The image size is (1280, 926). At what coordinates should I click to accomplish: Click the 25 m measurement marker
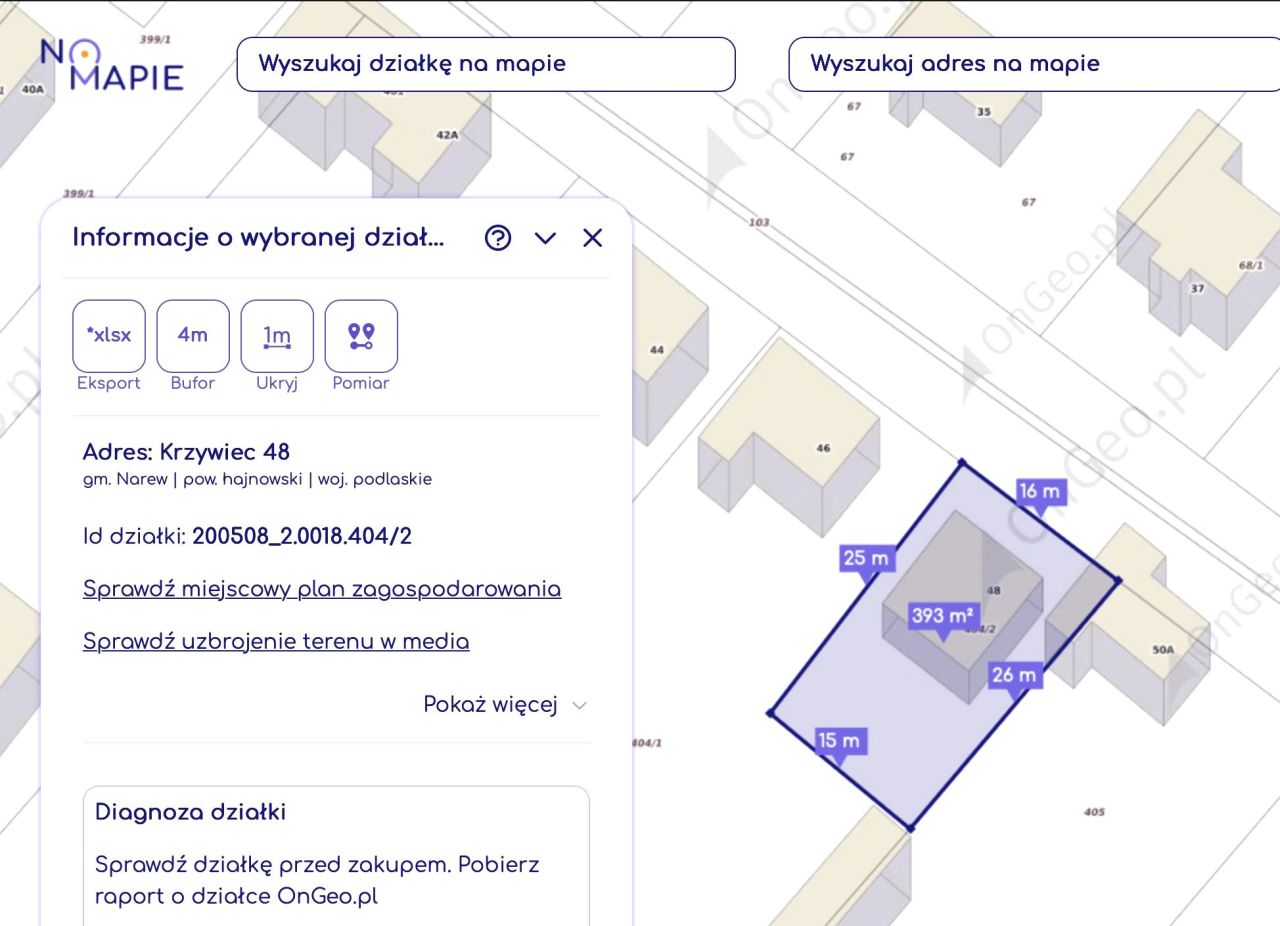(866, 558)
